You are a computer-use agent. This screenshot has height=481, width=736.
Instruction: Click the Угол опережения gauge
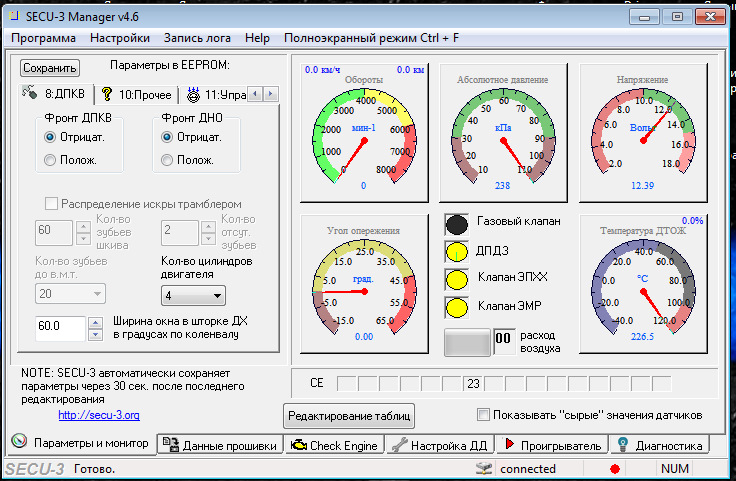point(364,283)
